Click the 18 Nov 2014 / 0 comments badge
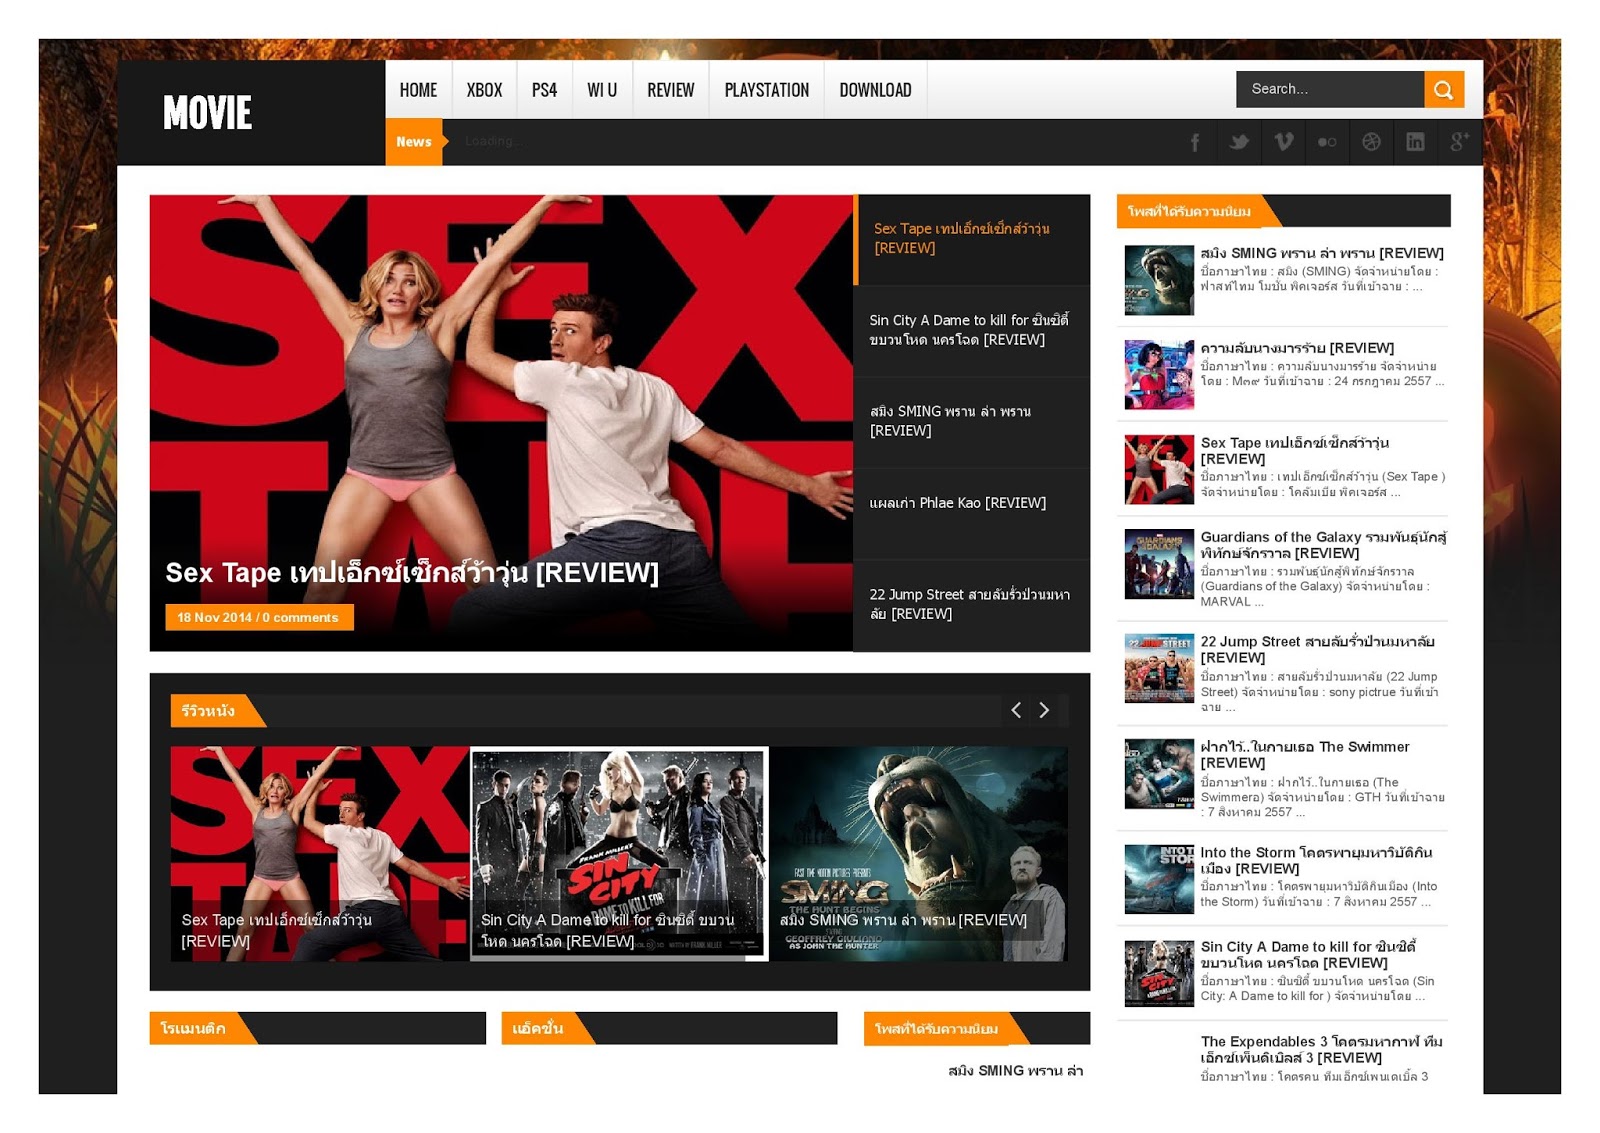Image resolution: width=1600 pixels, height=1133 pixels. 259,617
